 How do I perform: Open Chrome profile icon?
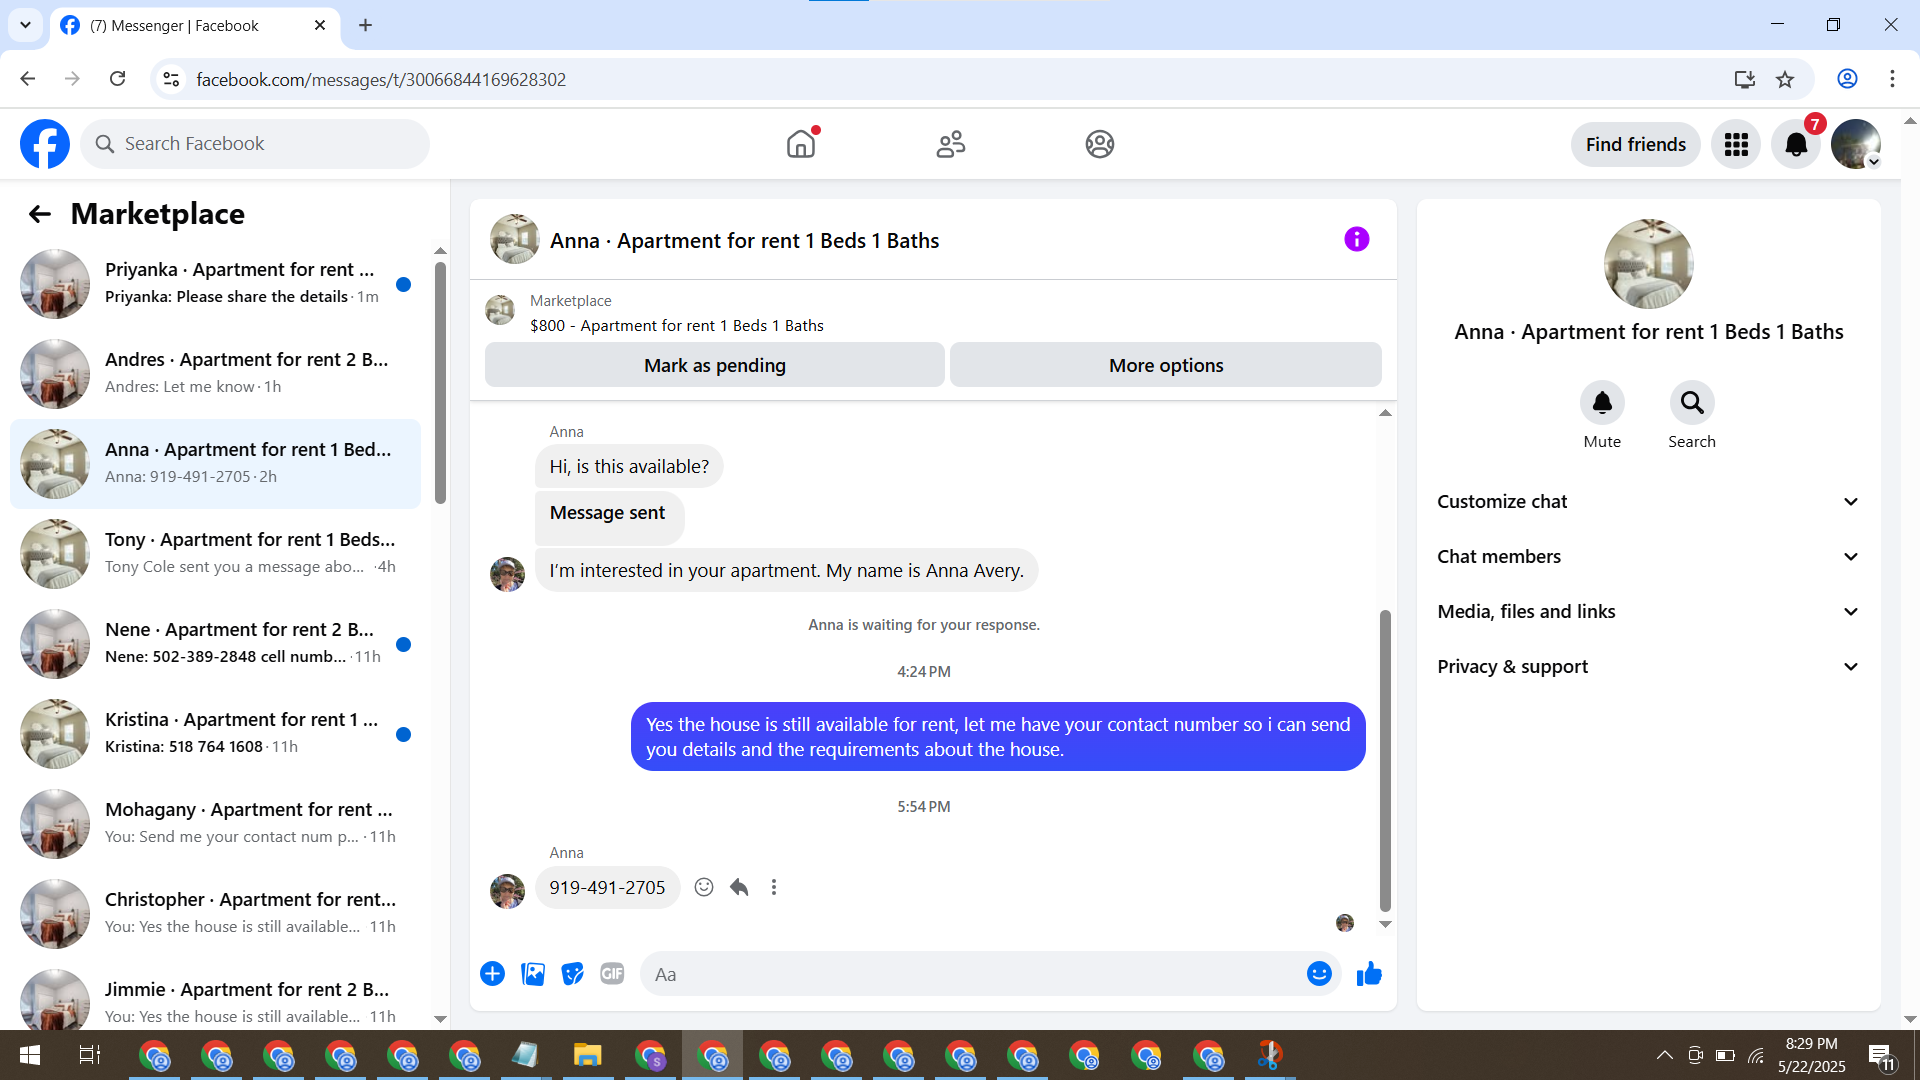[1847, 79]
